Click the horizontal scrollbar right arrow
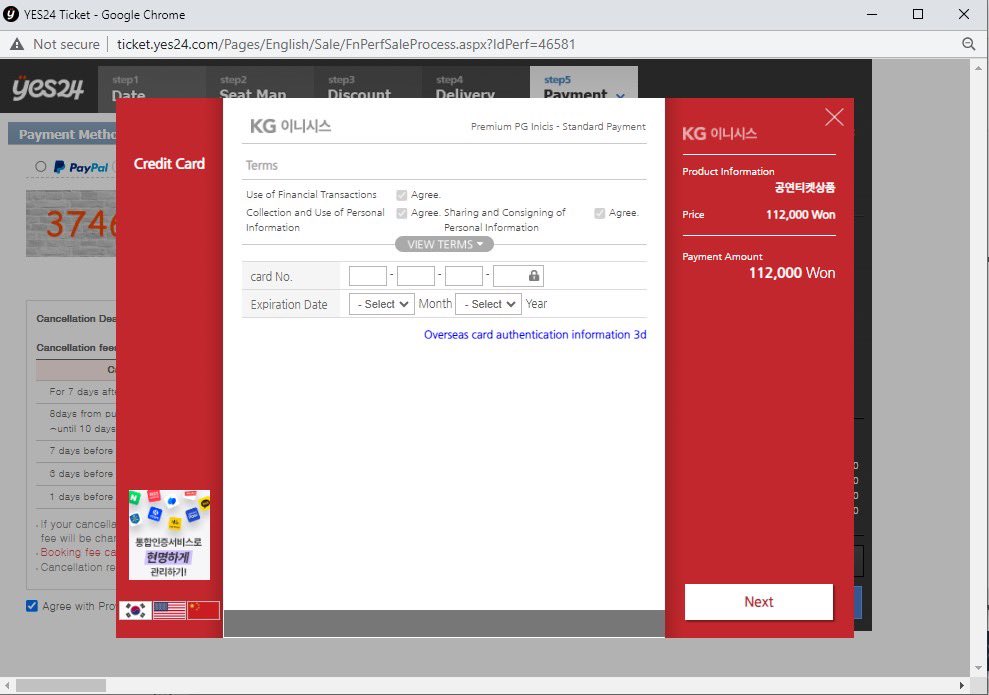Image resolution: width=989 pixels, height=695 pixels. [x=962, y=685]
